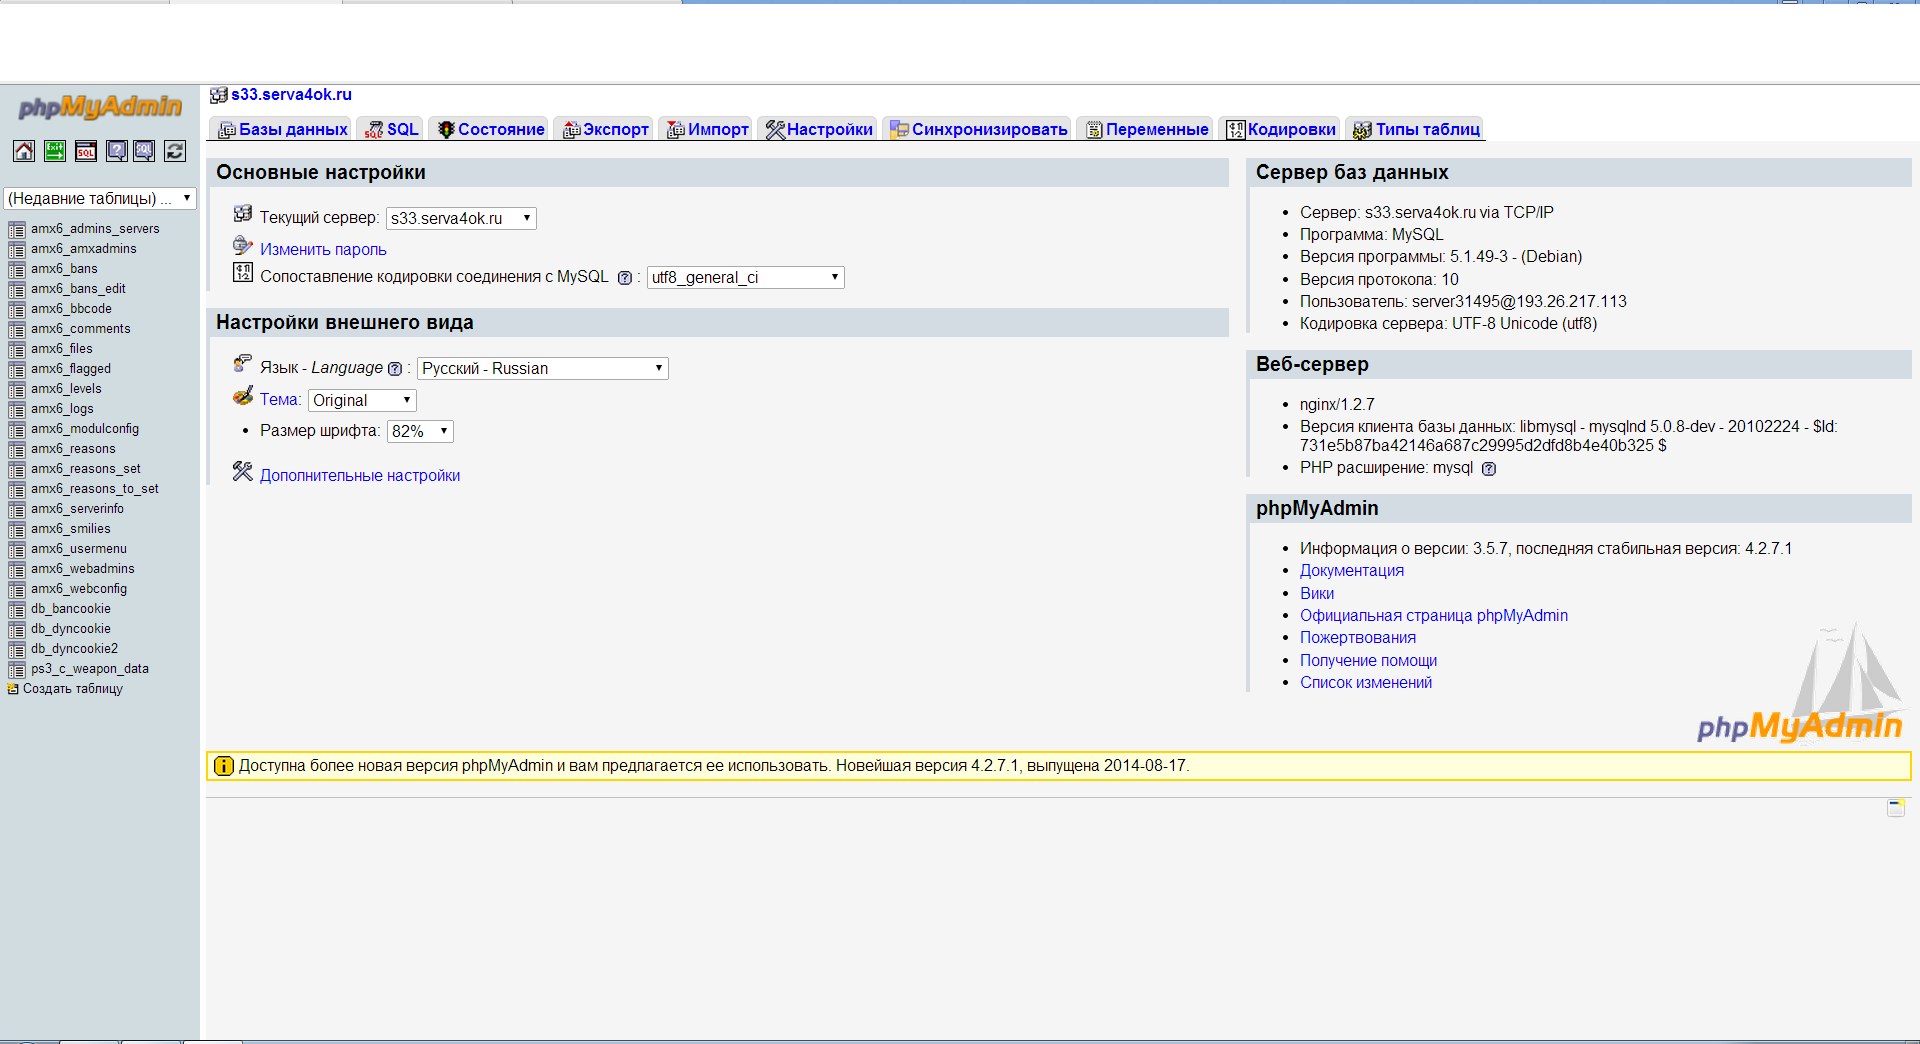1920x1044 pixels.
Task: Click the table icon next to amx6_modulconfig
Action: [x=17, y=430]
